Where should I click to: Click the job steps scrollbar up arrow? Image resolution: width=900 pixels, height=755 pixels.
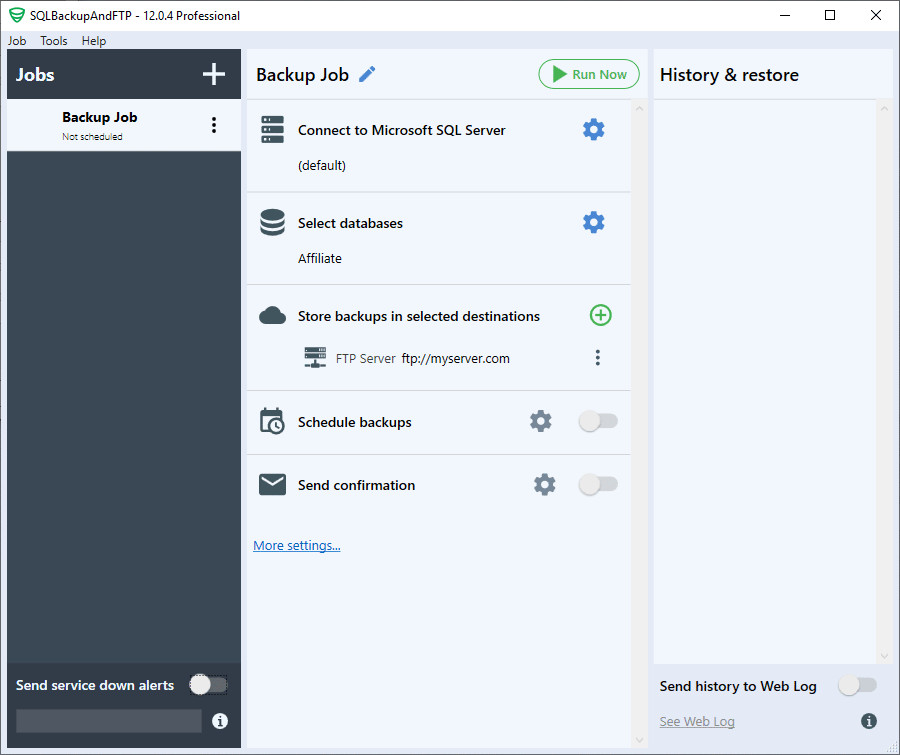click(639, 109)
